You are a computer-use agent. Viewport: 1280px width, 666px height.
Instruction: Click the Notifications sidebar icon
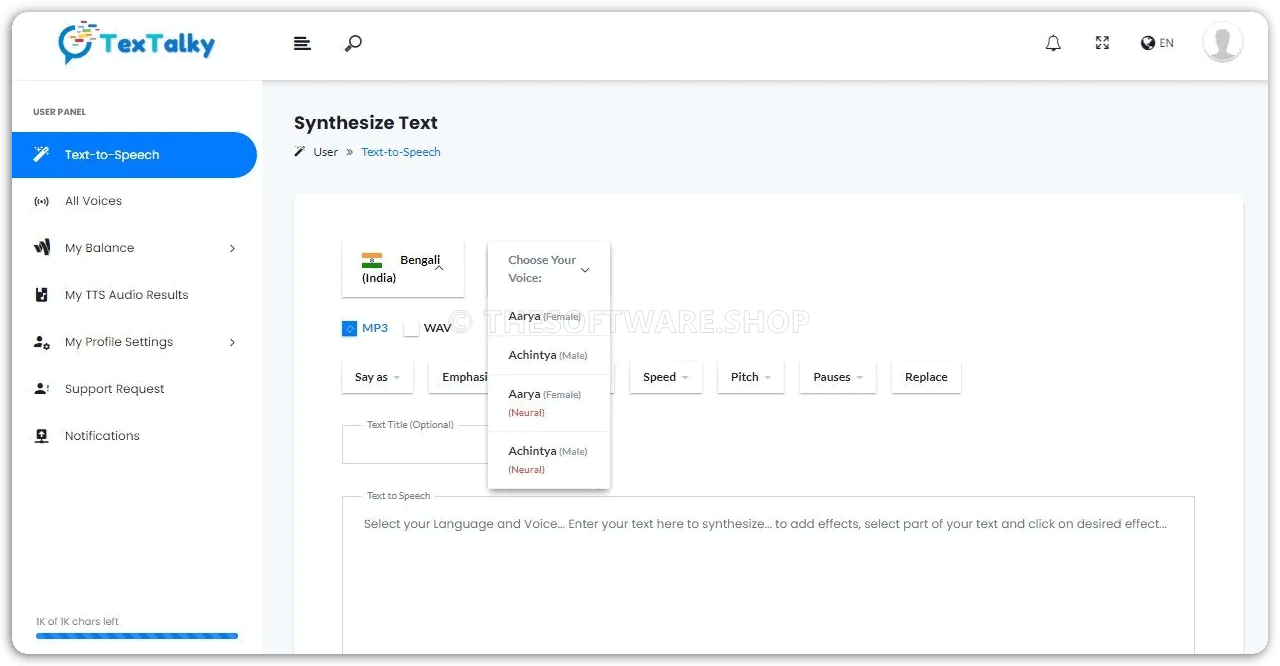41,436
